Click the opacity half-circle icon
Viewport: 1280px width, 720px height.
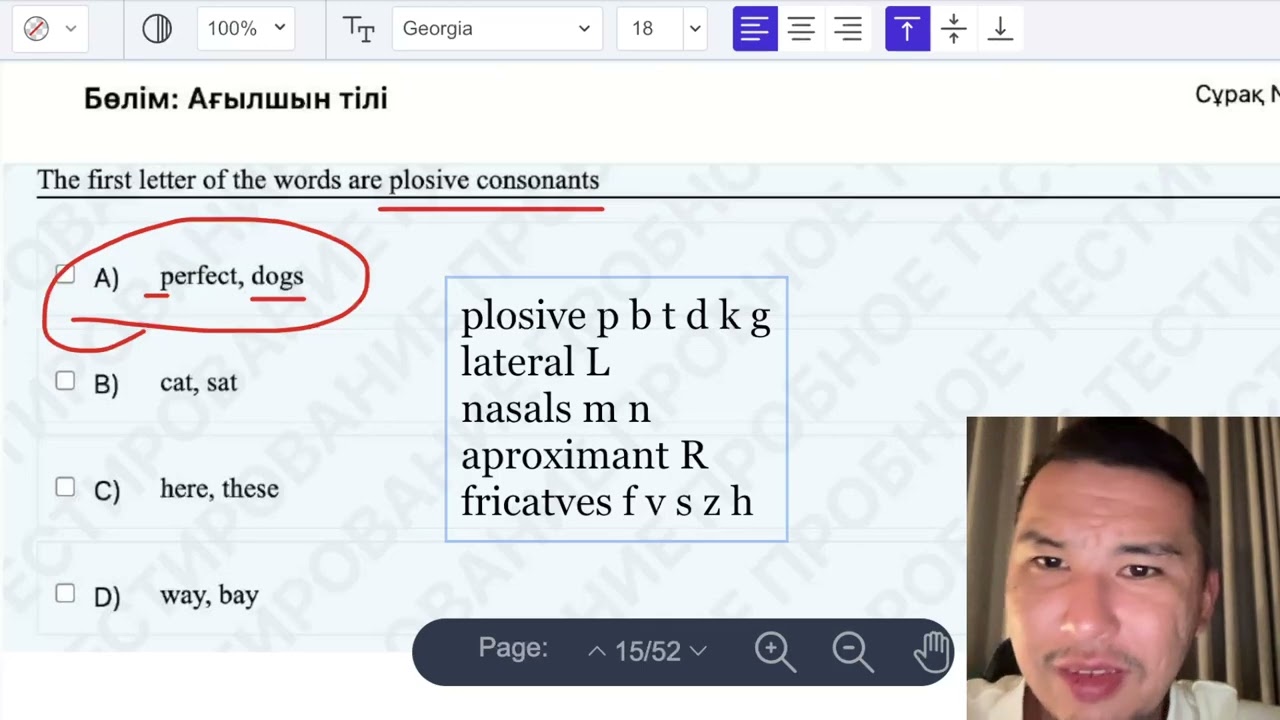pyautogui.click(x=157, y=29)
